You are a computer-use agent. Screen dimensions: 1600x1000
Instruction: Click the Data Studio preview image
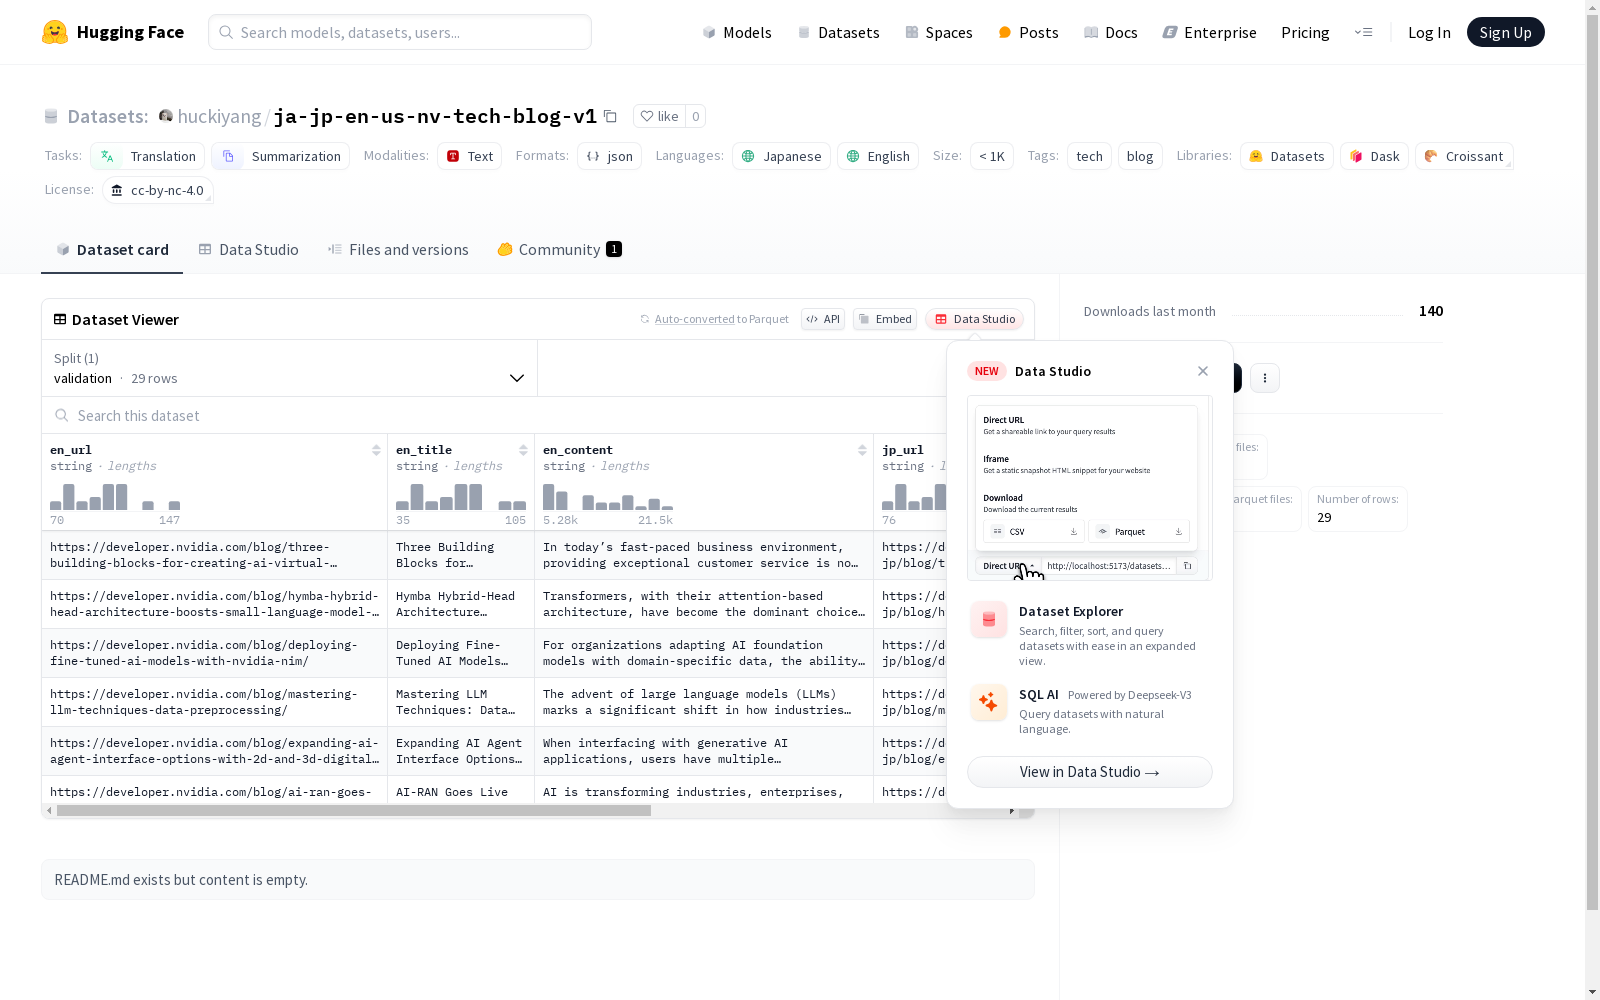pyautogui.click(x=1090, y=488)
